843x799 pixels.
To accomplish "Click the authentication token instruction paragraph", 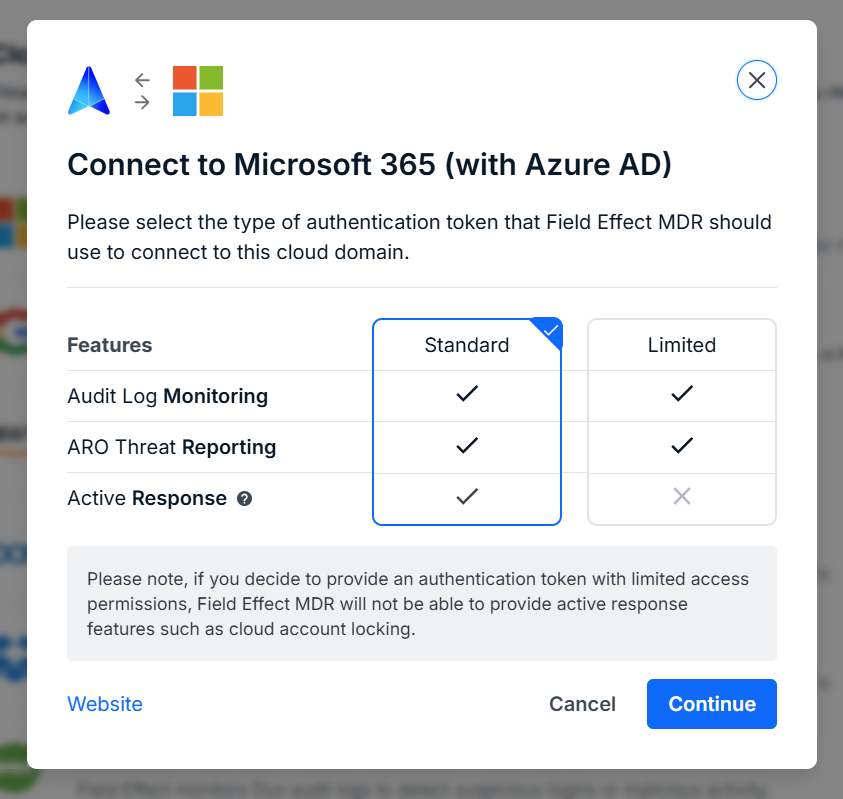I will point(419,237).
